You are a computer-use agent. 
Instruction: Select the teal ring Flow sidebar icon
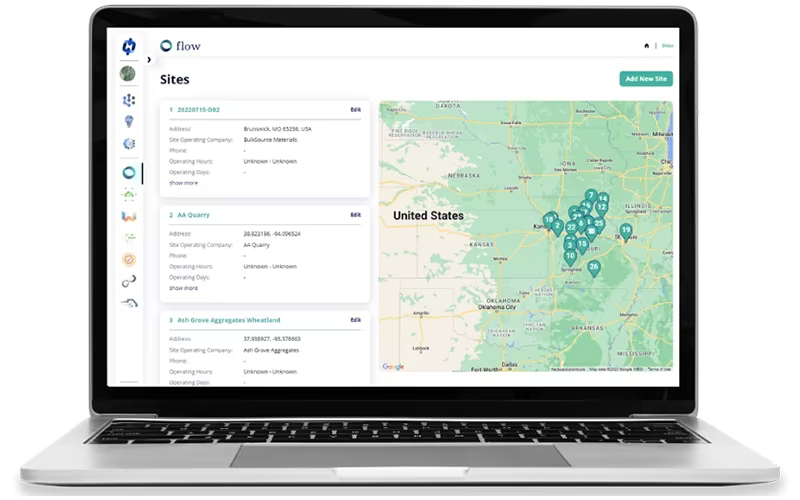[129, 173]
